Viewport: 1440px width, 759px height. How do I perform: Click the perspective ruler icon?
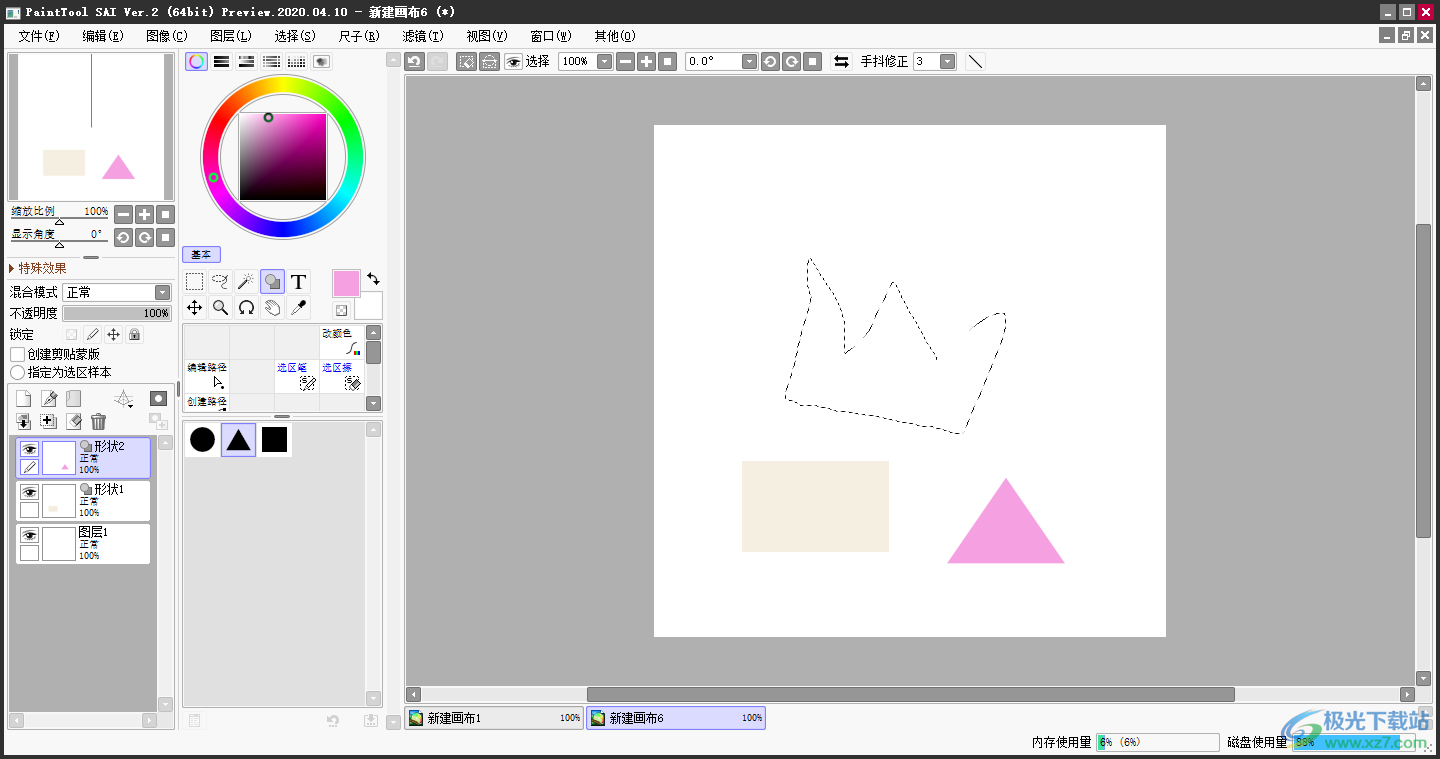(x=124, y=399)
